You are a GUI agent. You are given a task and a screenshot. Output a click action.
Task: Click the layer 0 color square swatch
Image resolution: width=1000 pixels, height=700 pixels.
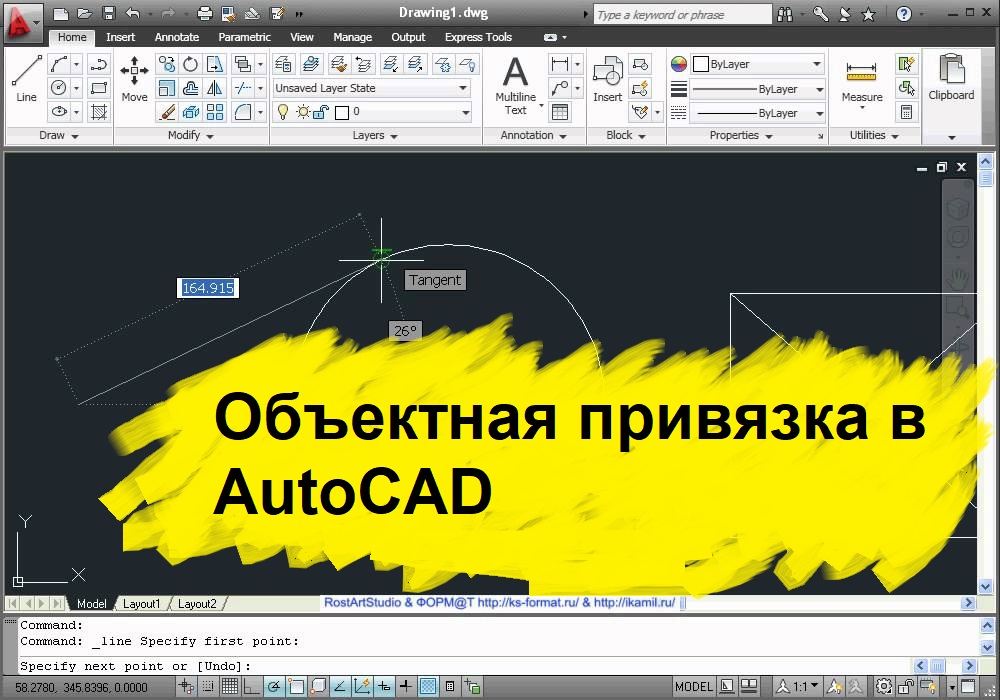tap(342, 113)
